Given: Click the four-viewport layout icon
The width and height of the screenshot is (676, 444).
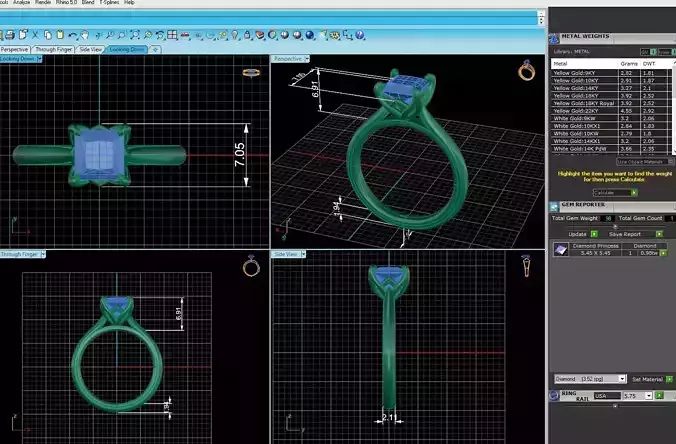Looking at the screenshot, I should pos(172,35).
